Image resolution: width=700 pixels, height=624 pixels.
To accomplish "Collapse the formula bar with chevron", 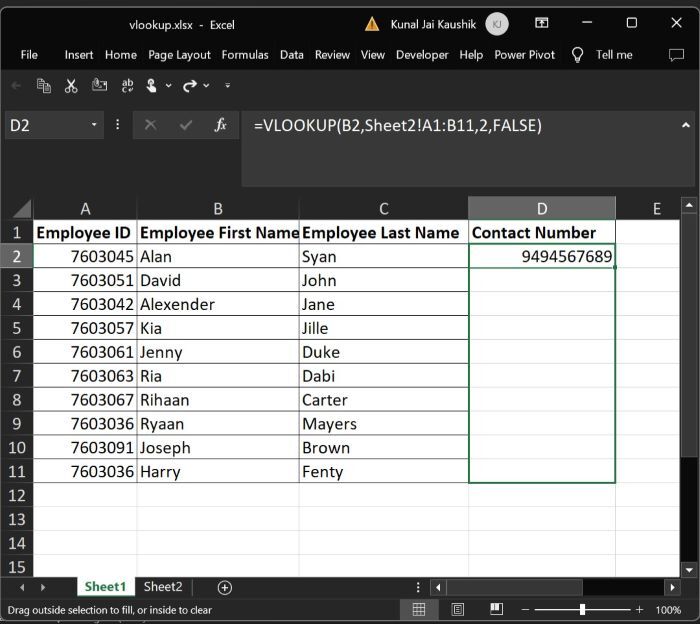I will 685,125.
